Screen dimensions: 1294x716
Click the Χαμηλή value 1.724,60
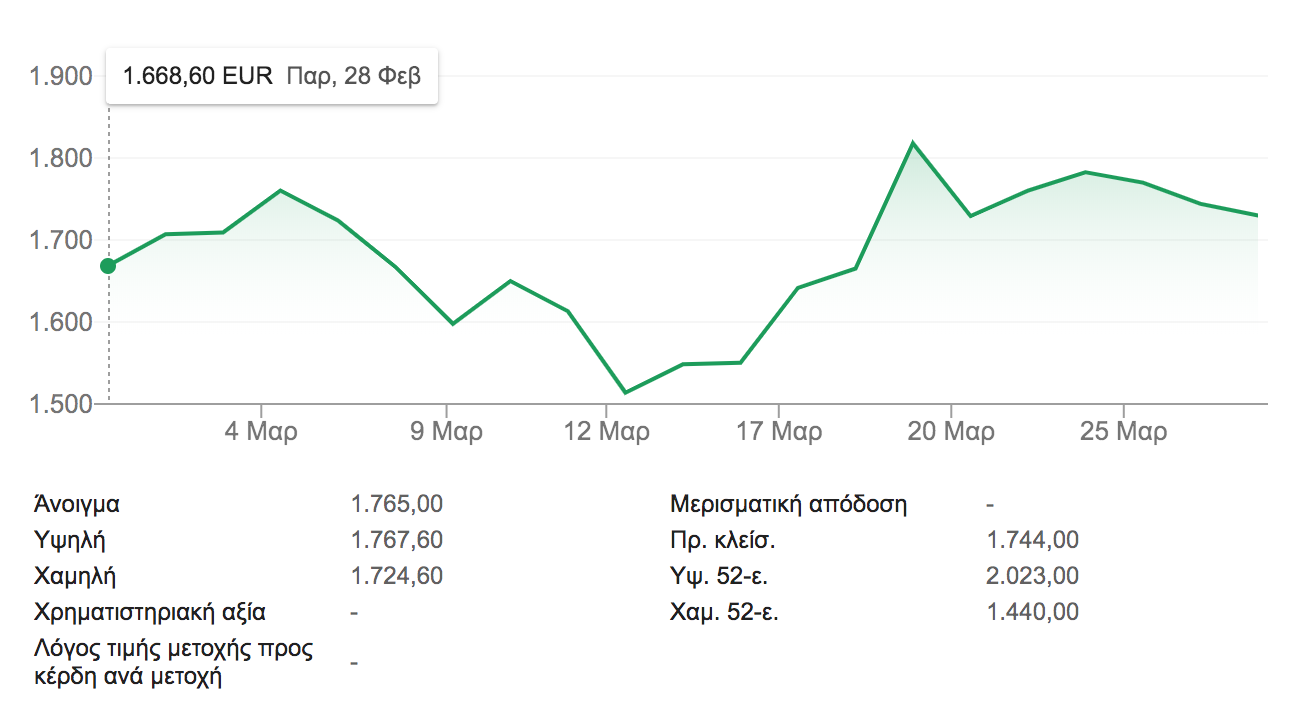(397, 576)
